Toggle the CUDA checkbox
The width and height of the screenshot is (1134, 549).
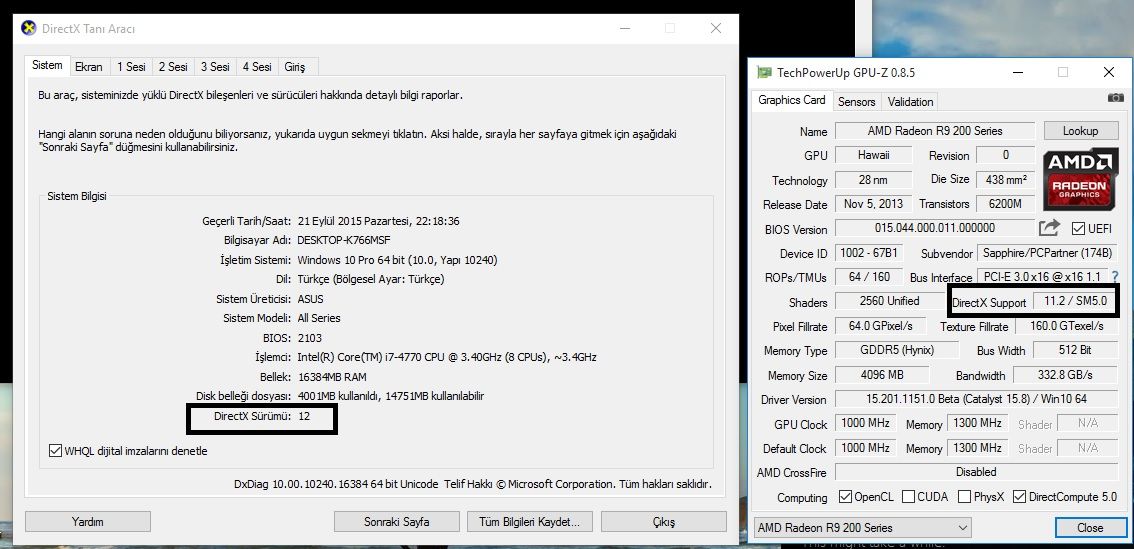[908, 497]
